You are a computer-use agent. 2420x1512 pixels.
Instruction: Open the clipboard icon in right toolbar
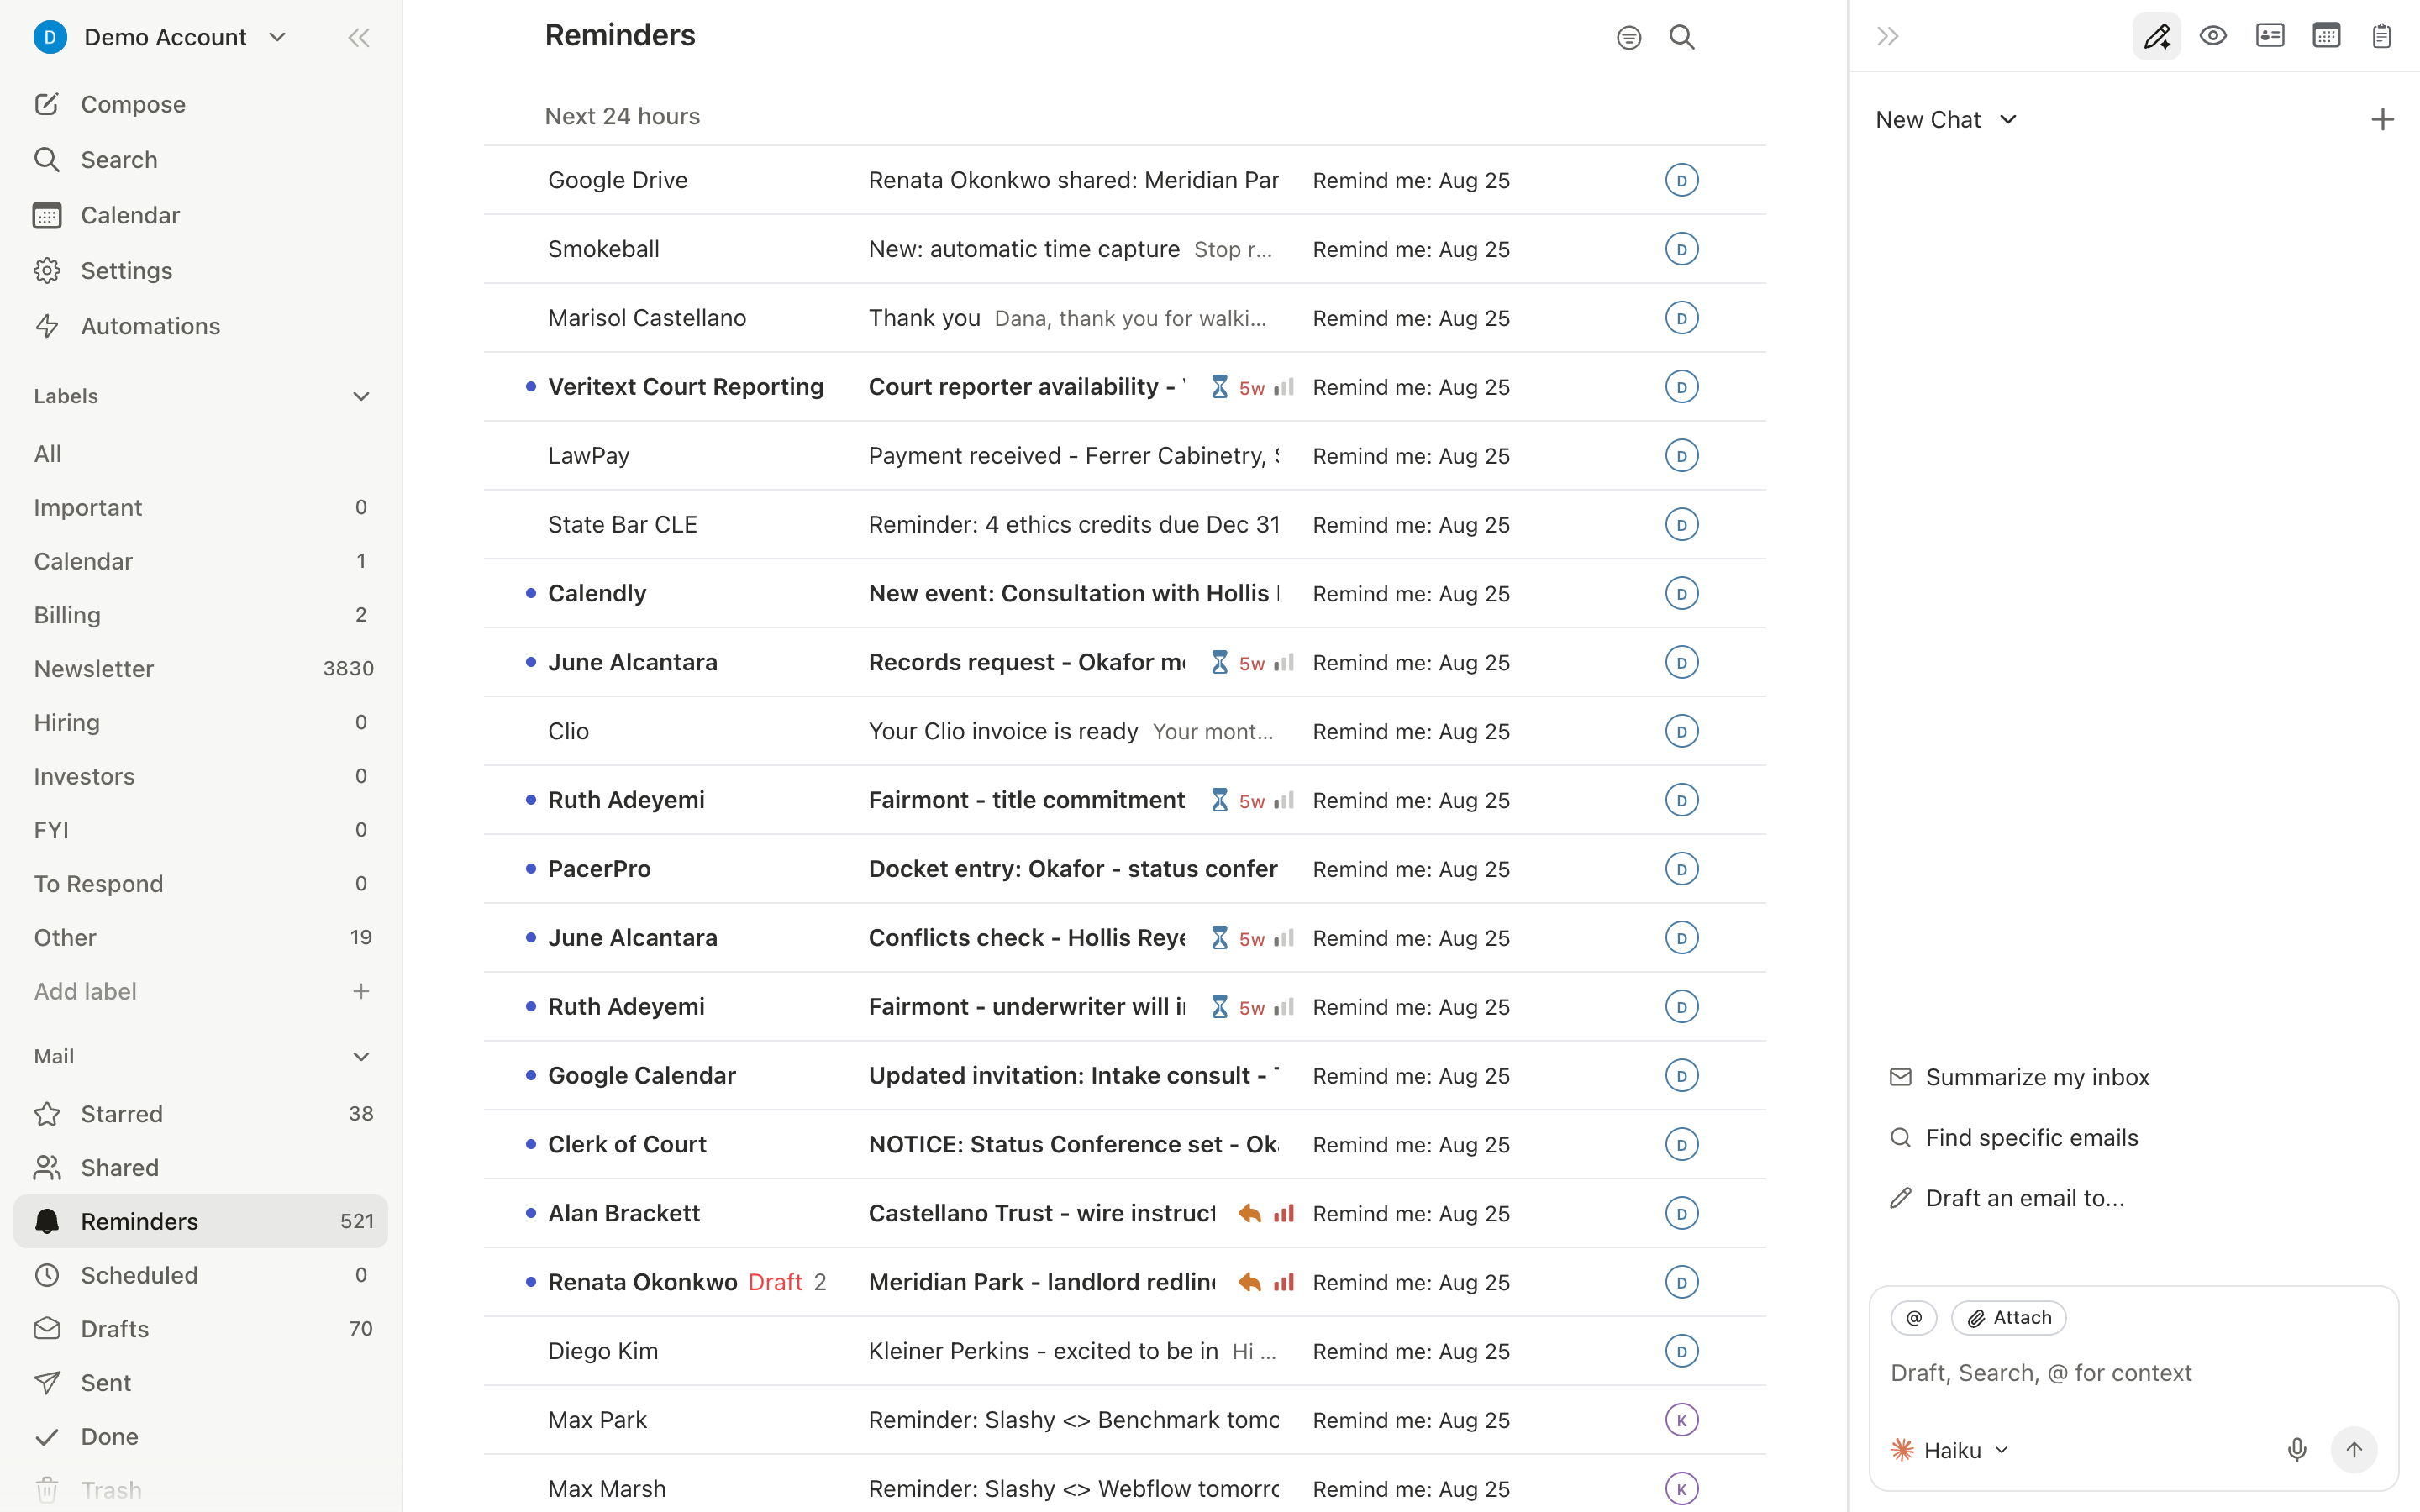2382,37
